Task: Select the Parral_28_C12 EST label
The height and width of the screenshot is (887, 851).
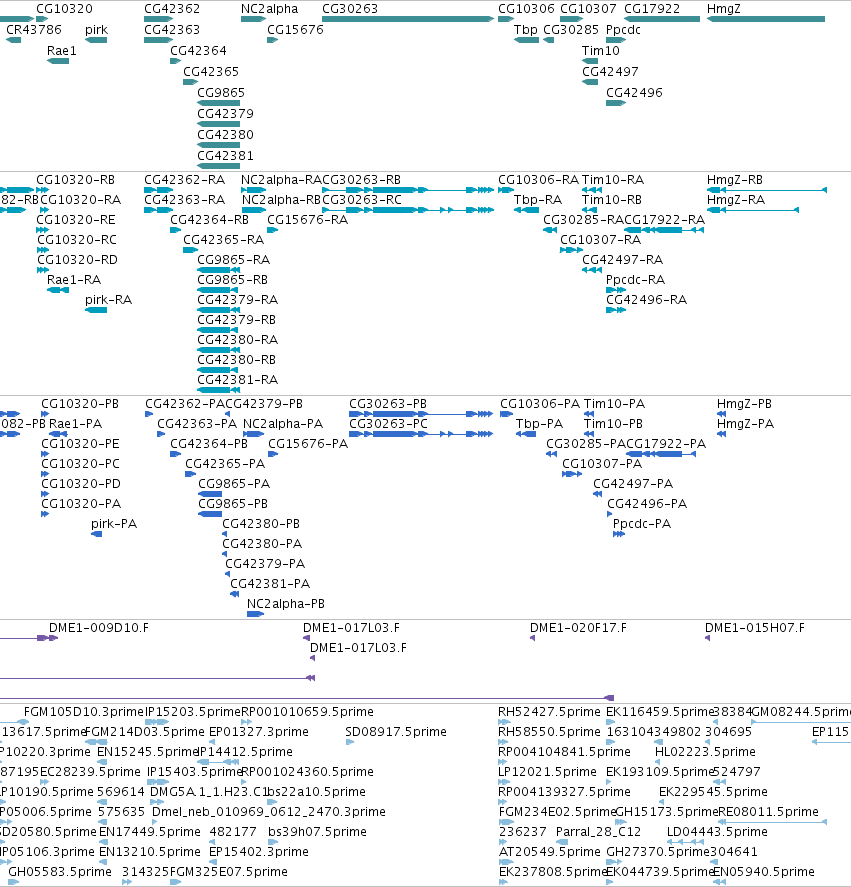Action: click(599, 832)
